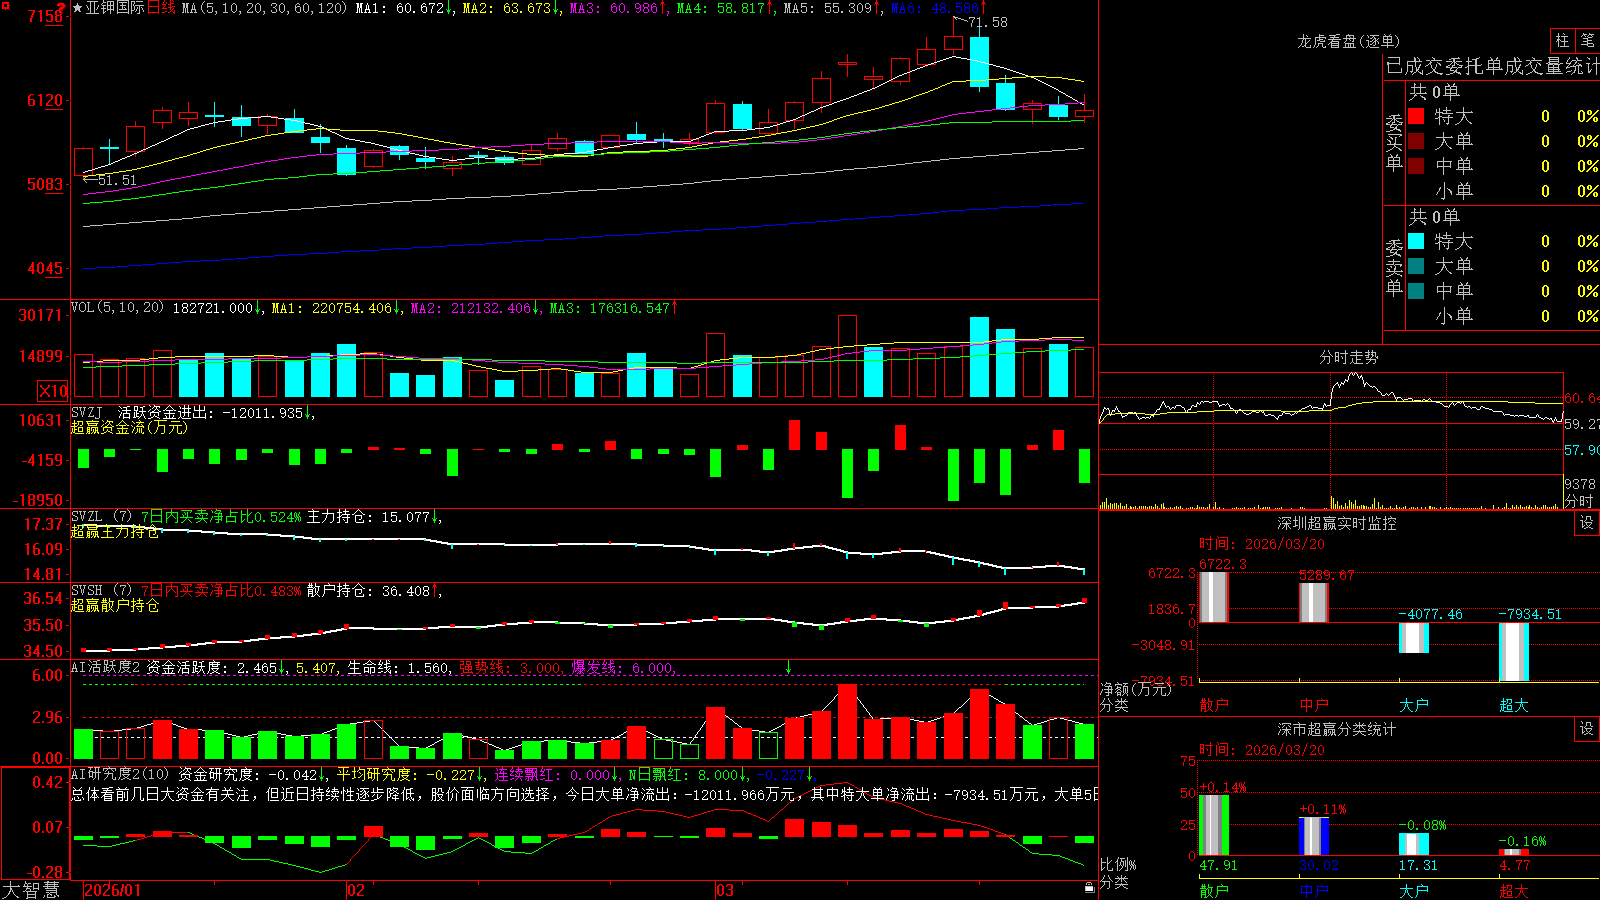Click the MA1: 60.672 value label
The width and height of the screenshot is (1600, 900).
[x=404, y=8]
